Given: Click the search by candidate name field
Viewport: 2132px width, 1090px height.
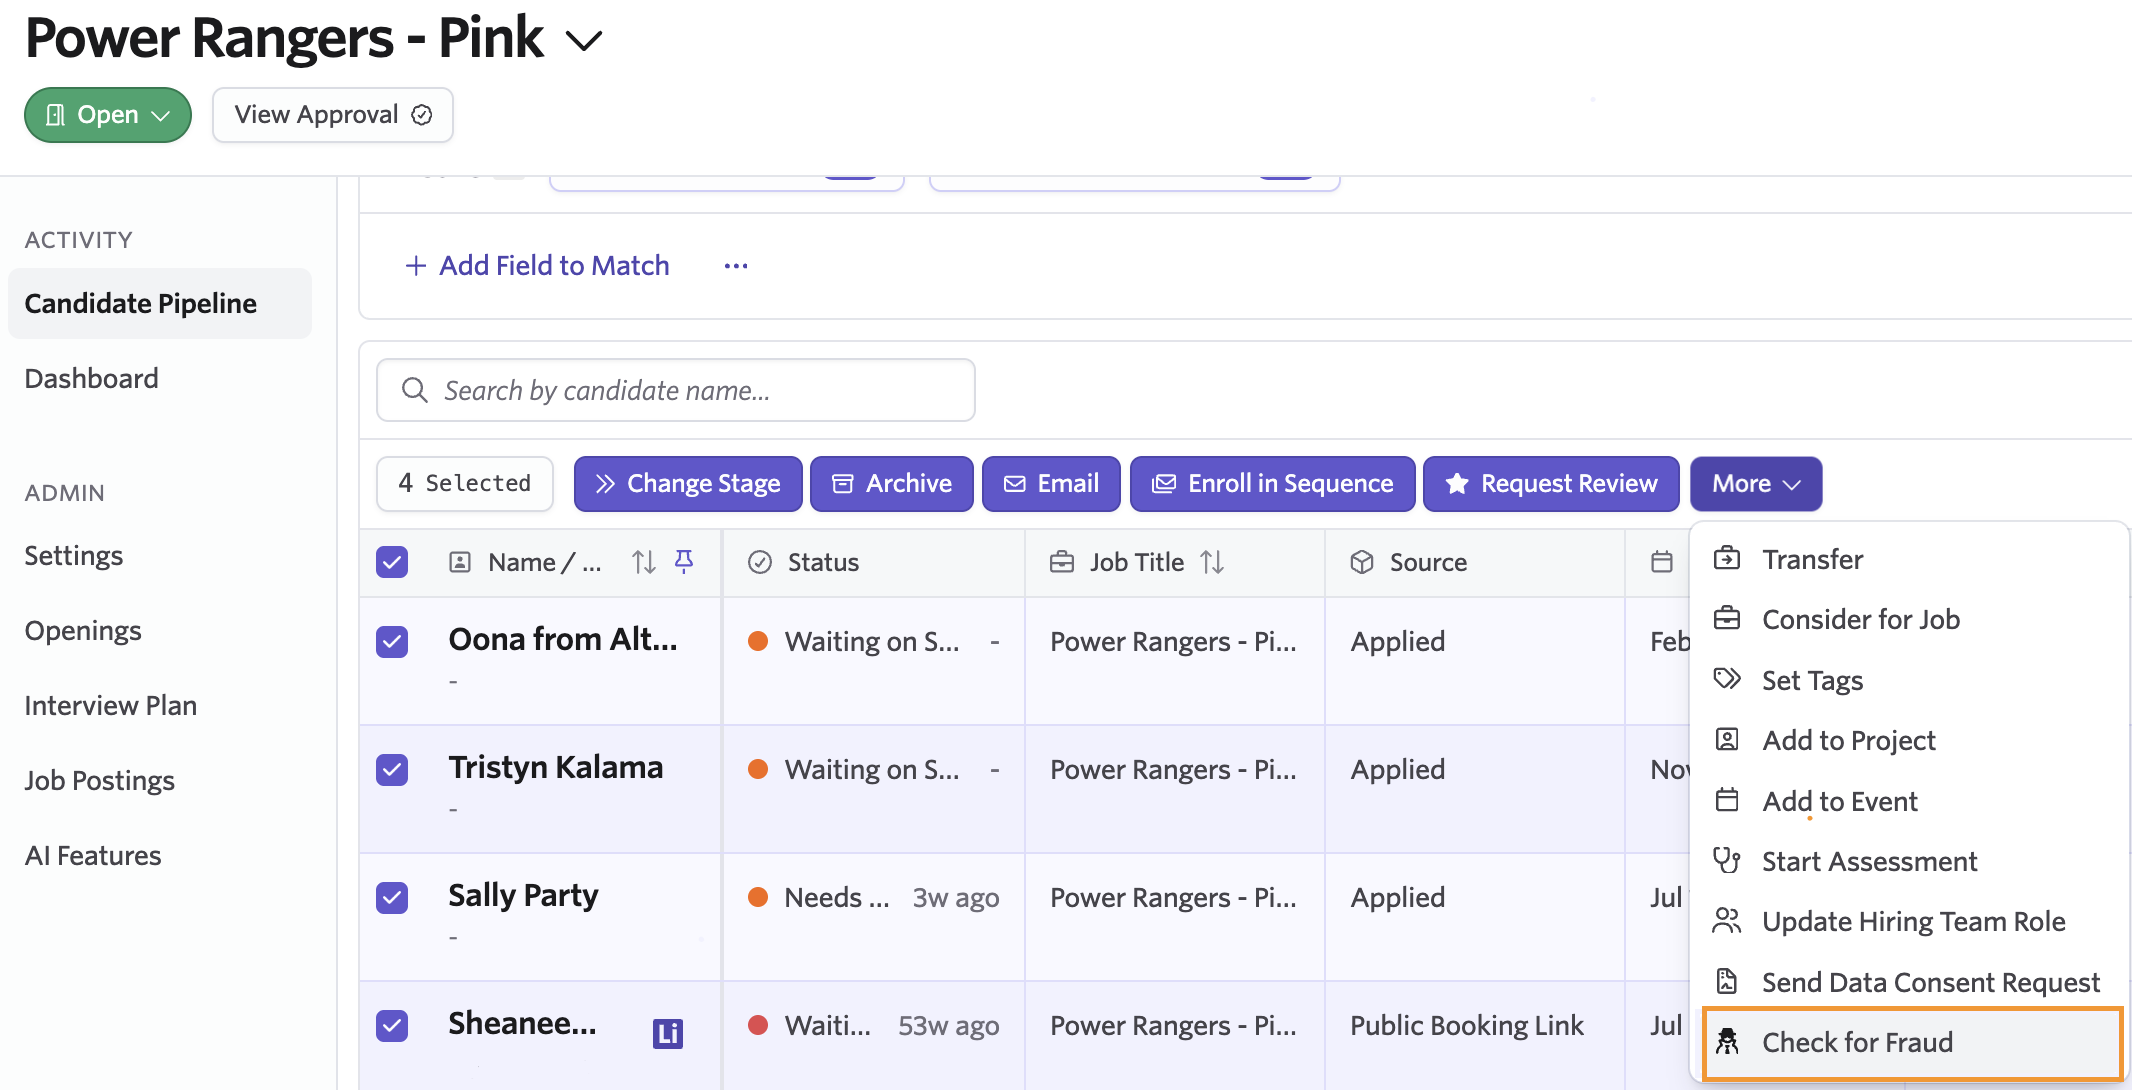Looking at the screenshot, I should (676, 390).
